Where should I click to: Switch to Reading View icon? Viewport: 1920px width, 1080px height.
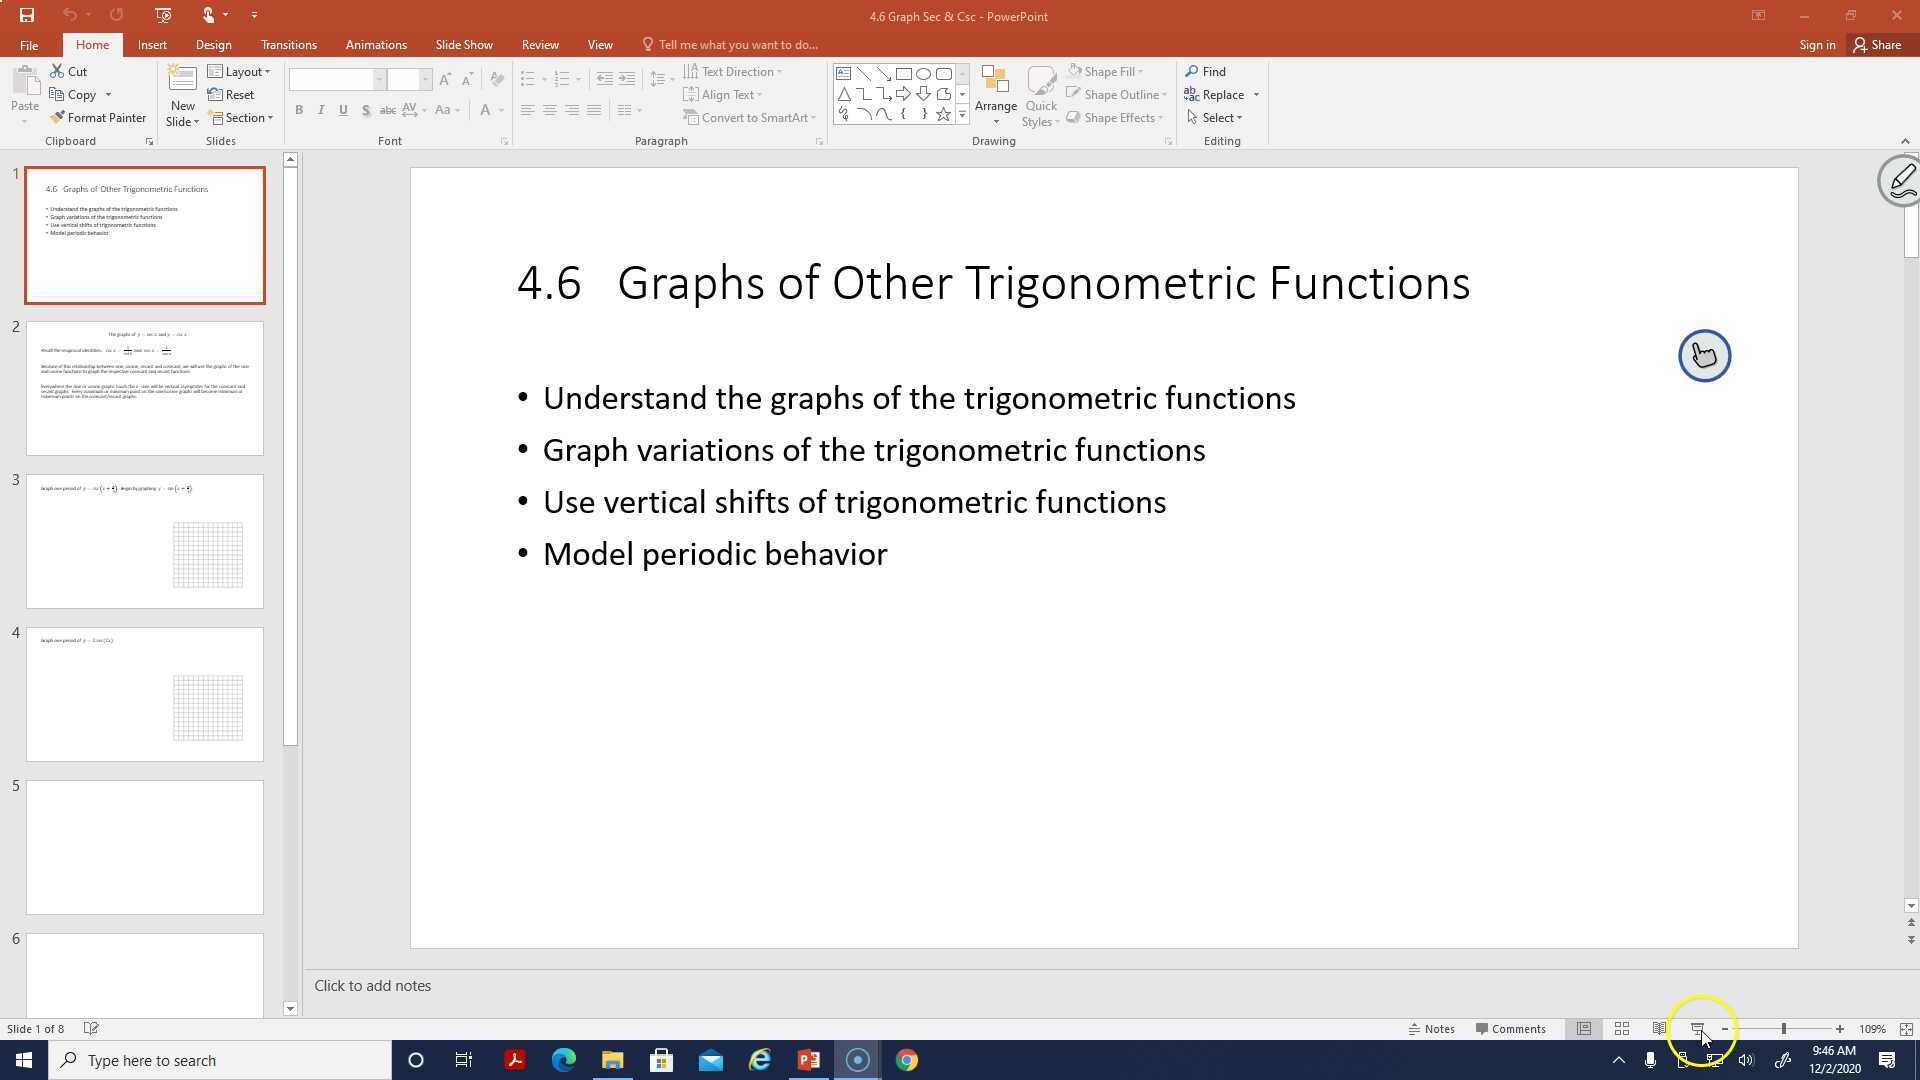1659,1029
